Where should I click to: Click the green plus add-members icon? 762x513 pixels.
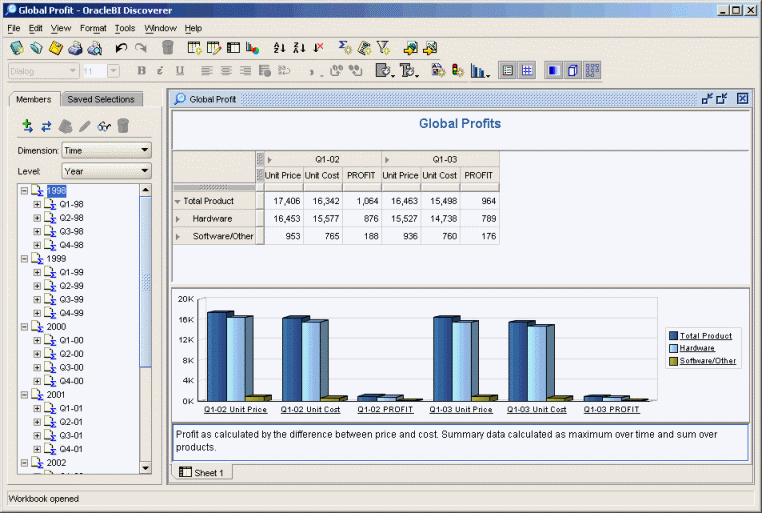(27, 126)
